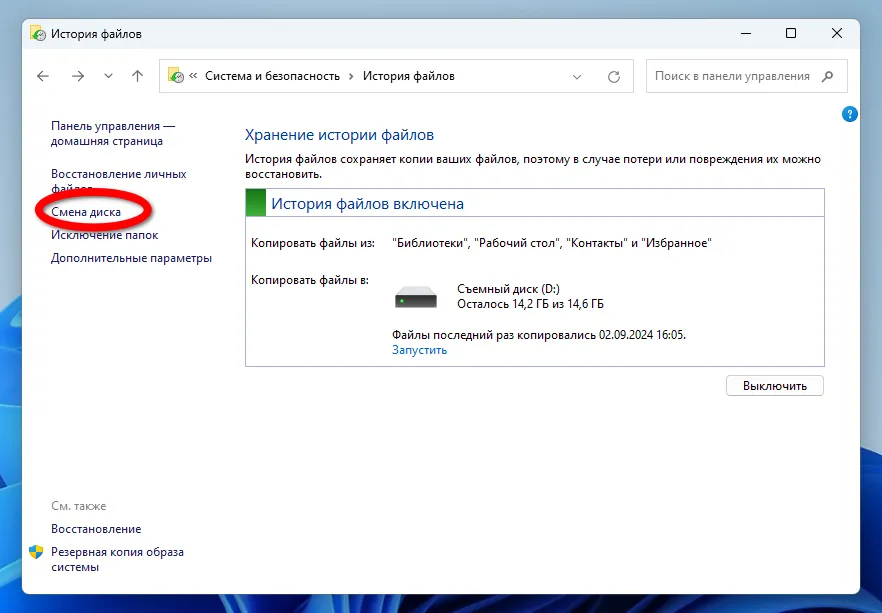Select Смена диска in sidebar
This screenshot has width=882, height=613.
pos(86,212)
